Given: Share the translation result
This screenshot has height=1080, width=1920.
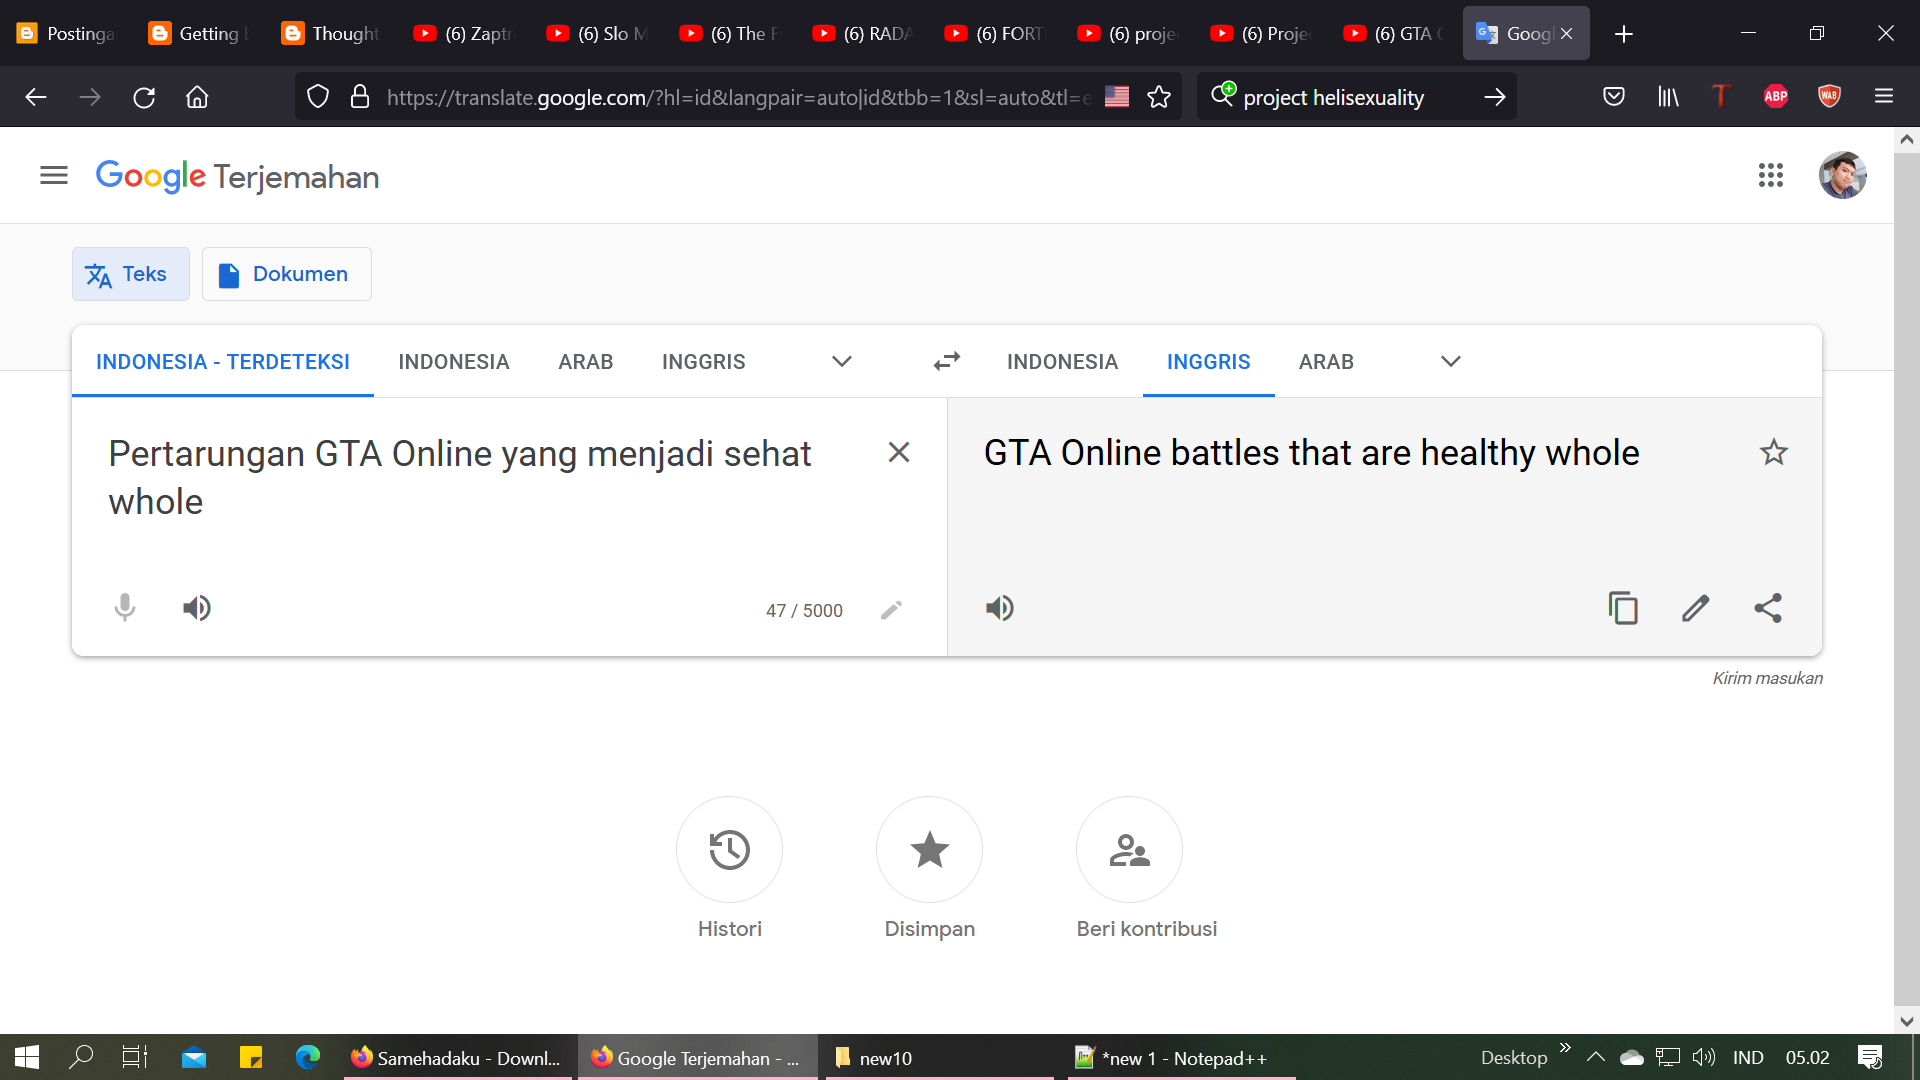Looking at the screenshot, I should tap(1767, 608).
